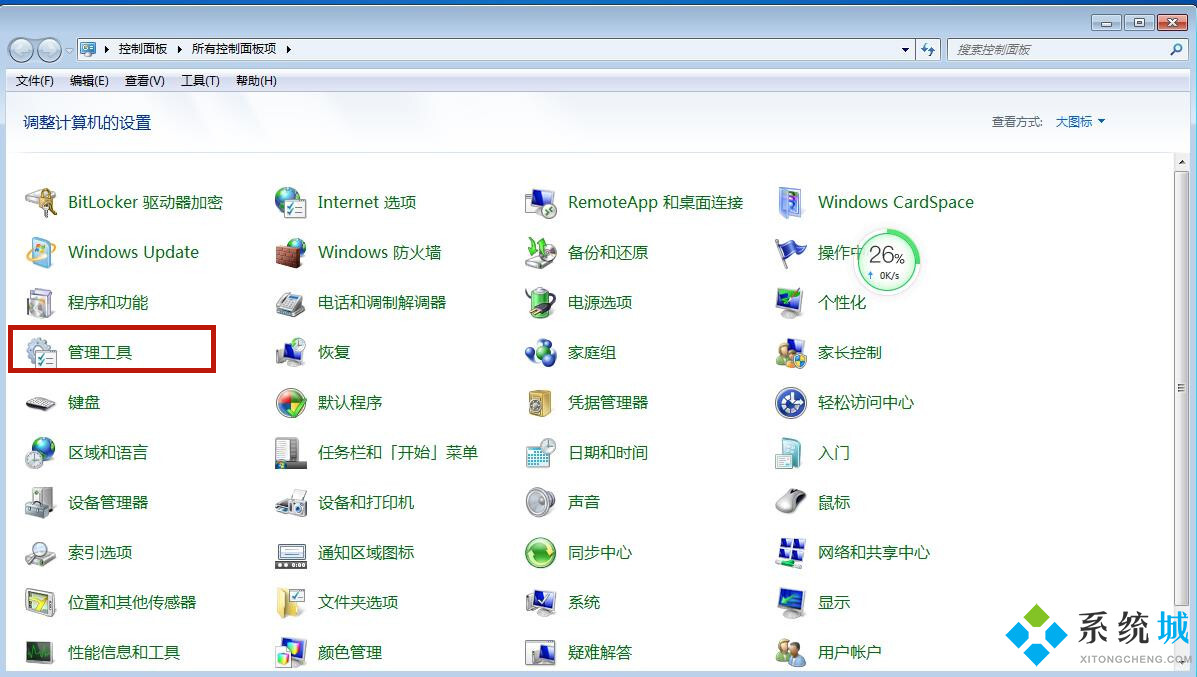Open the 入门 link

pyautogui.click(x=834, y=453)
